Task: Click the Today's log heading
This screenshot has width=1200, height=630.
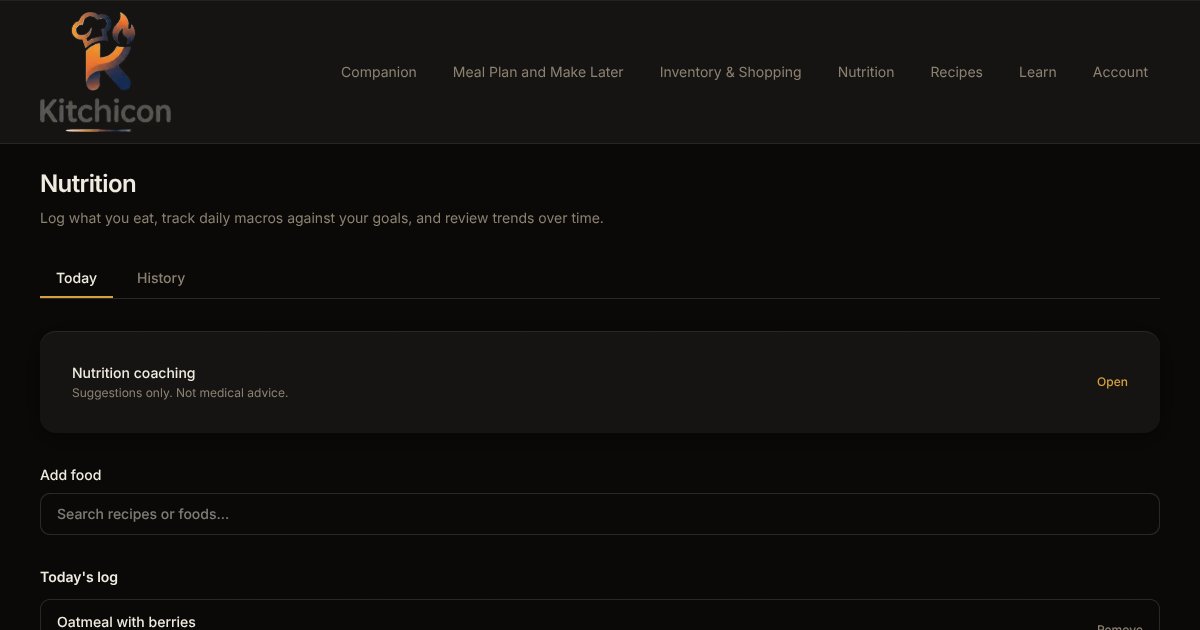Action: pos(79,577)
